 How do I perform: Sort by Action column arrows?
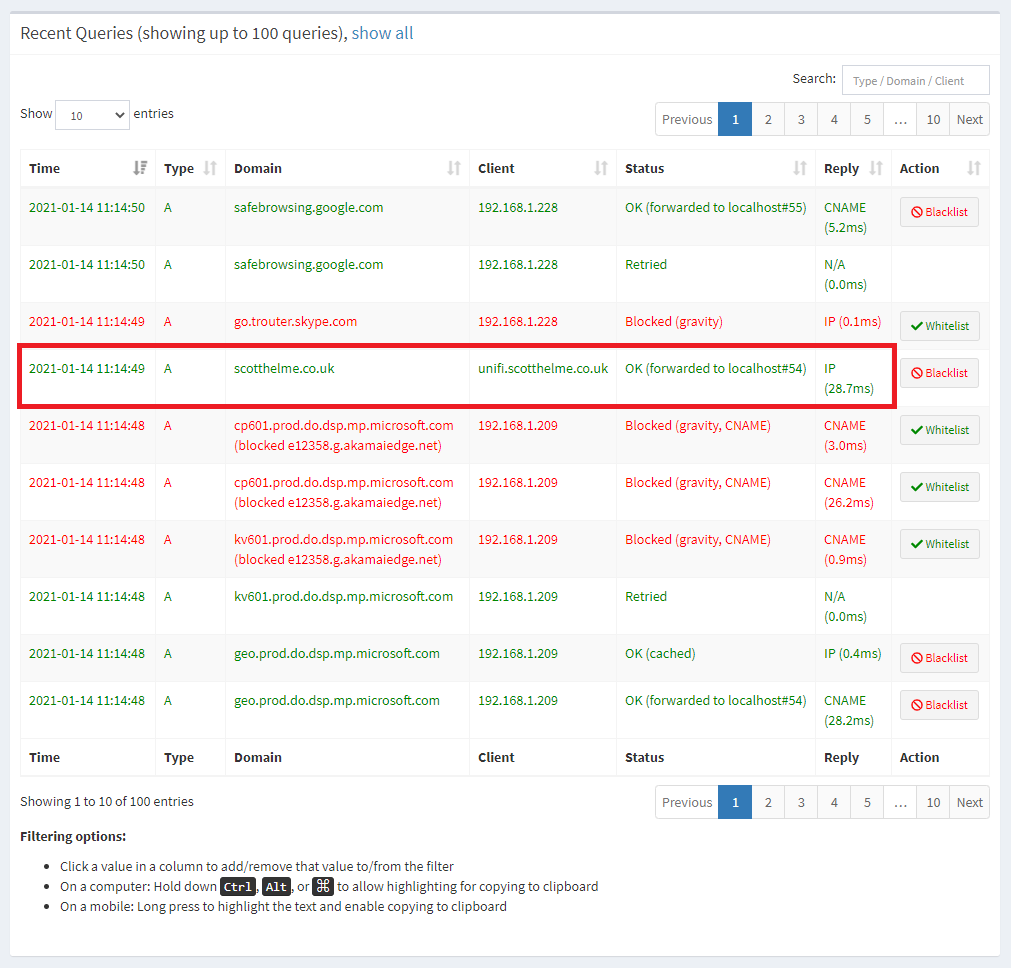[974, 168]
